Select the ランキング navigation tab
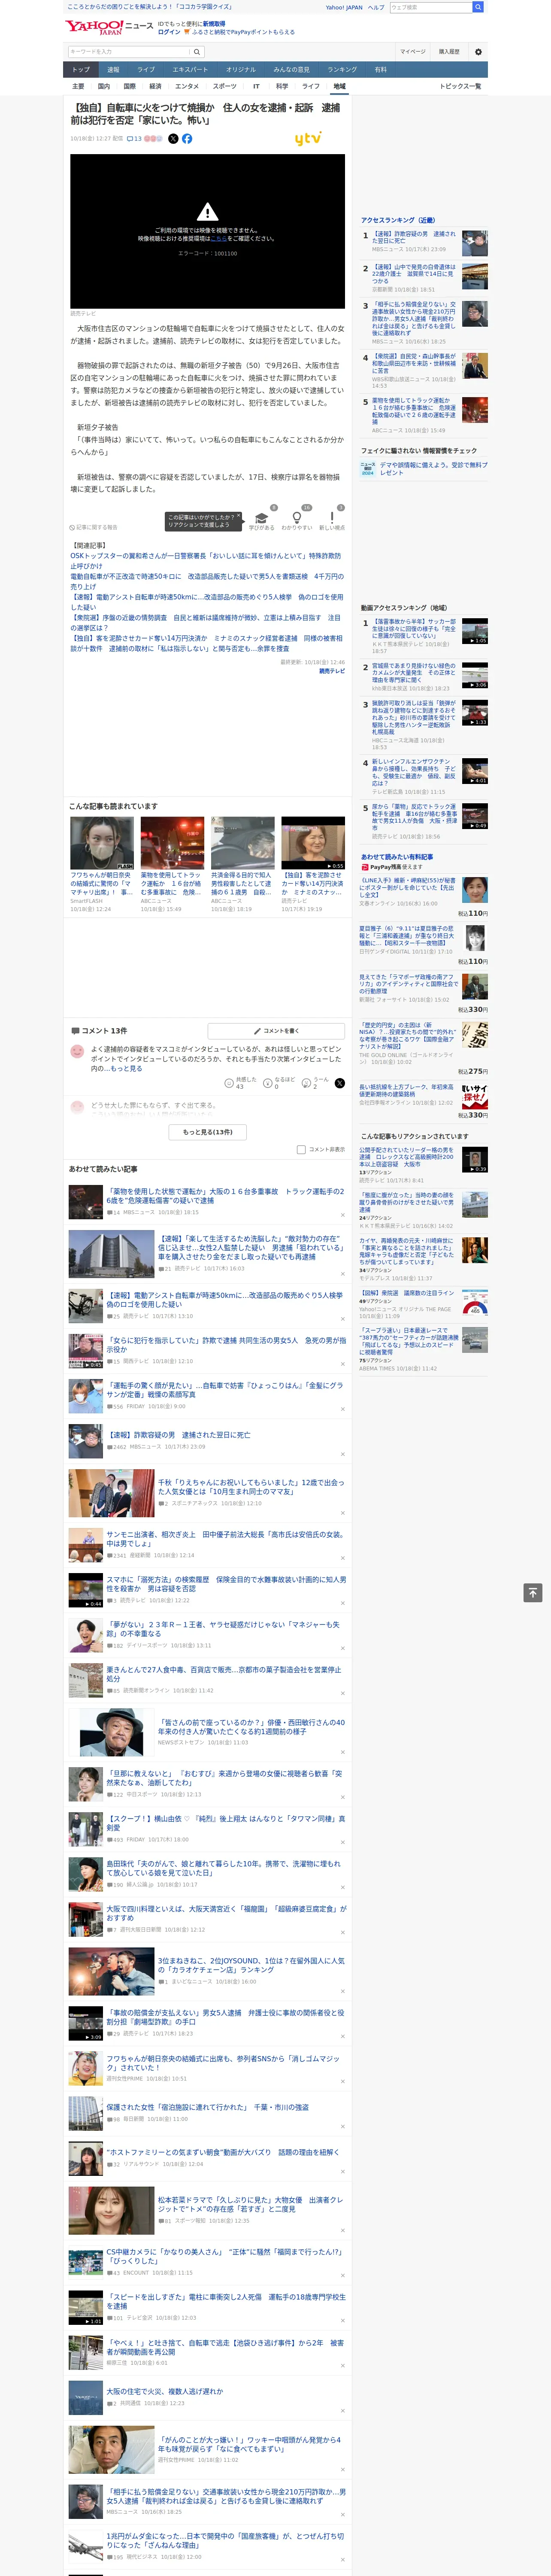Viewport: 551px width, 2576px height. [342, 70]
